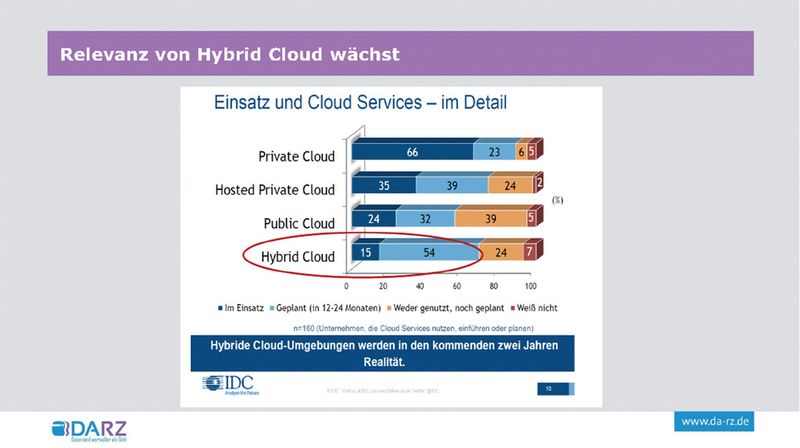The image size is (800, 448).
Task: Click the Public Cloud bar segment 39
Action: point(490,219)
